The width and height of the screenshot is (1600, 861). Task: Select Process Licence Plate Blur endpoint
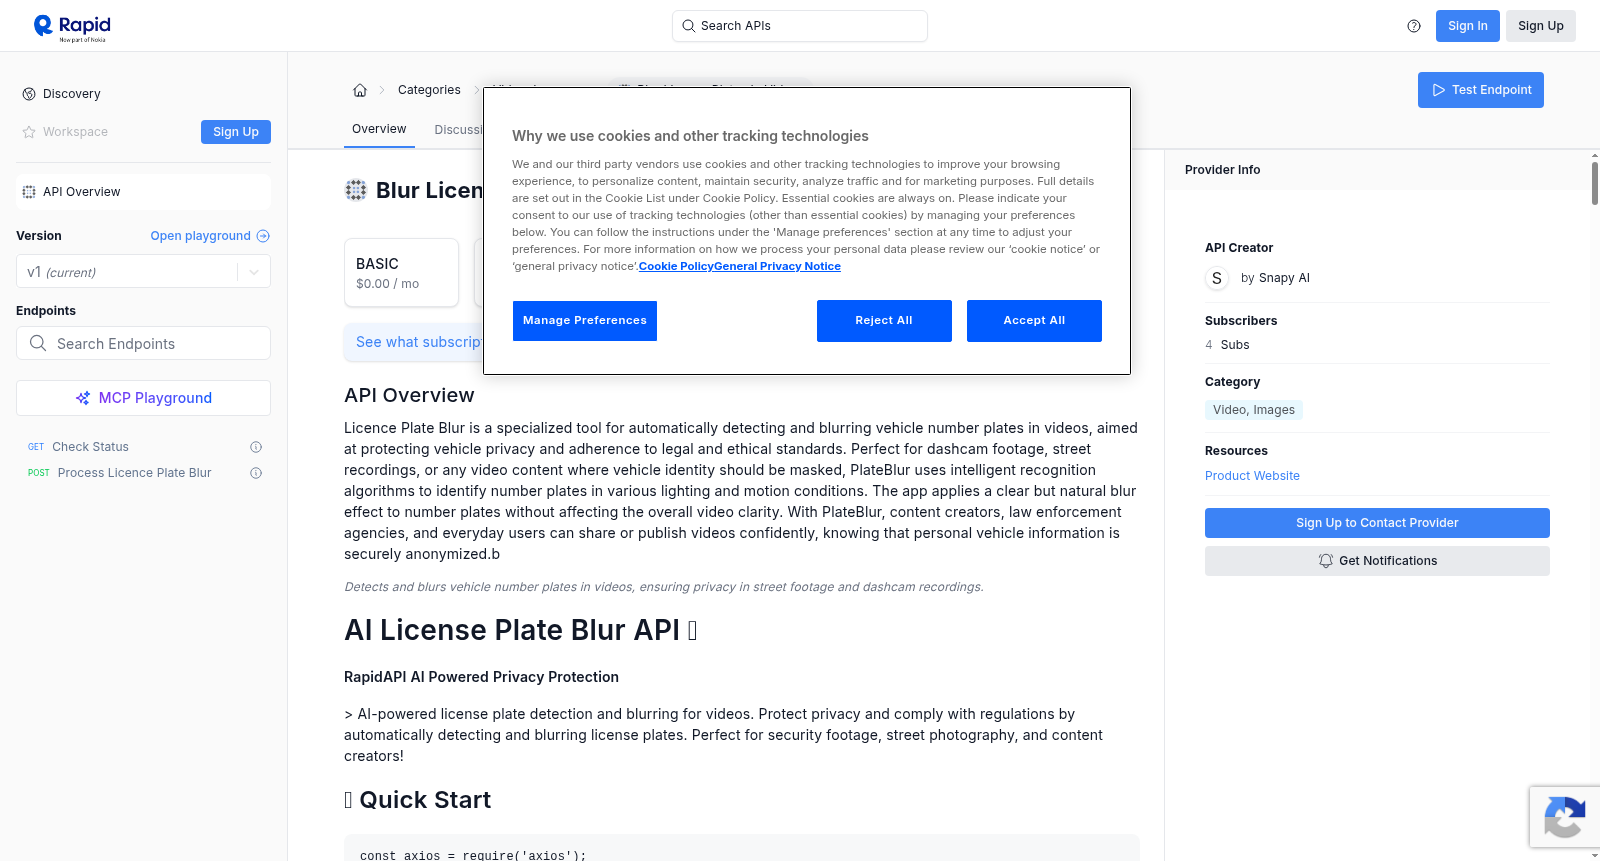click(143, 473)
